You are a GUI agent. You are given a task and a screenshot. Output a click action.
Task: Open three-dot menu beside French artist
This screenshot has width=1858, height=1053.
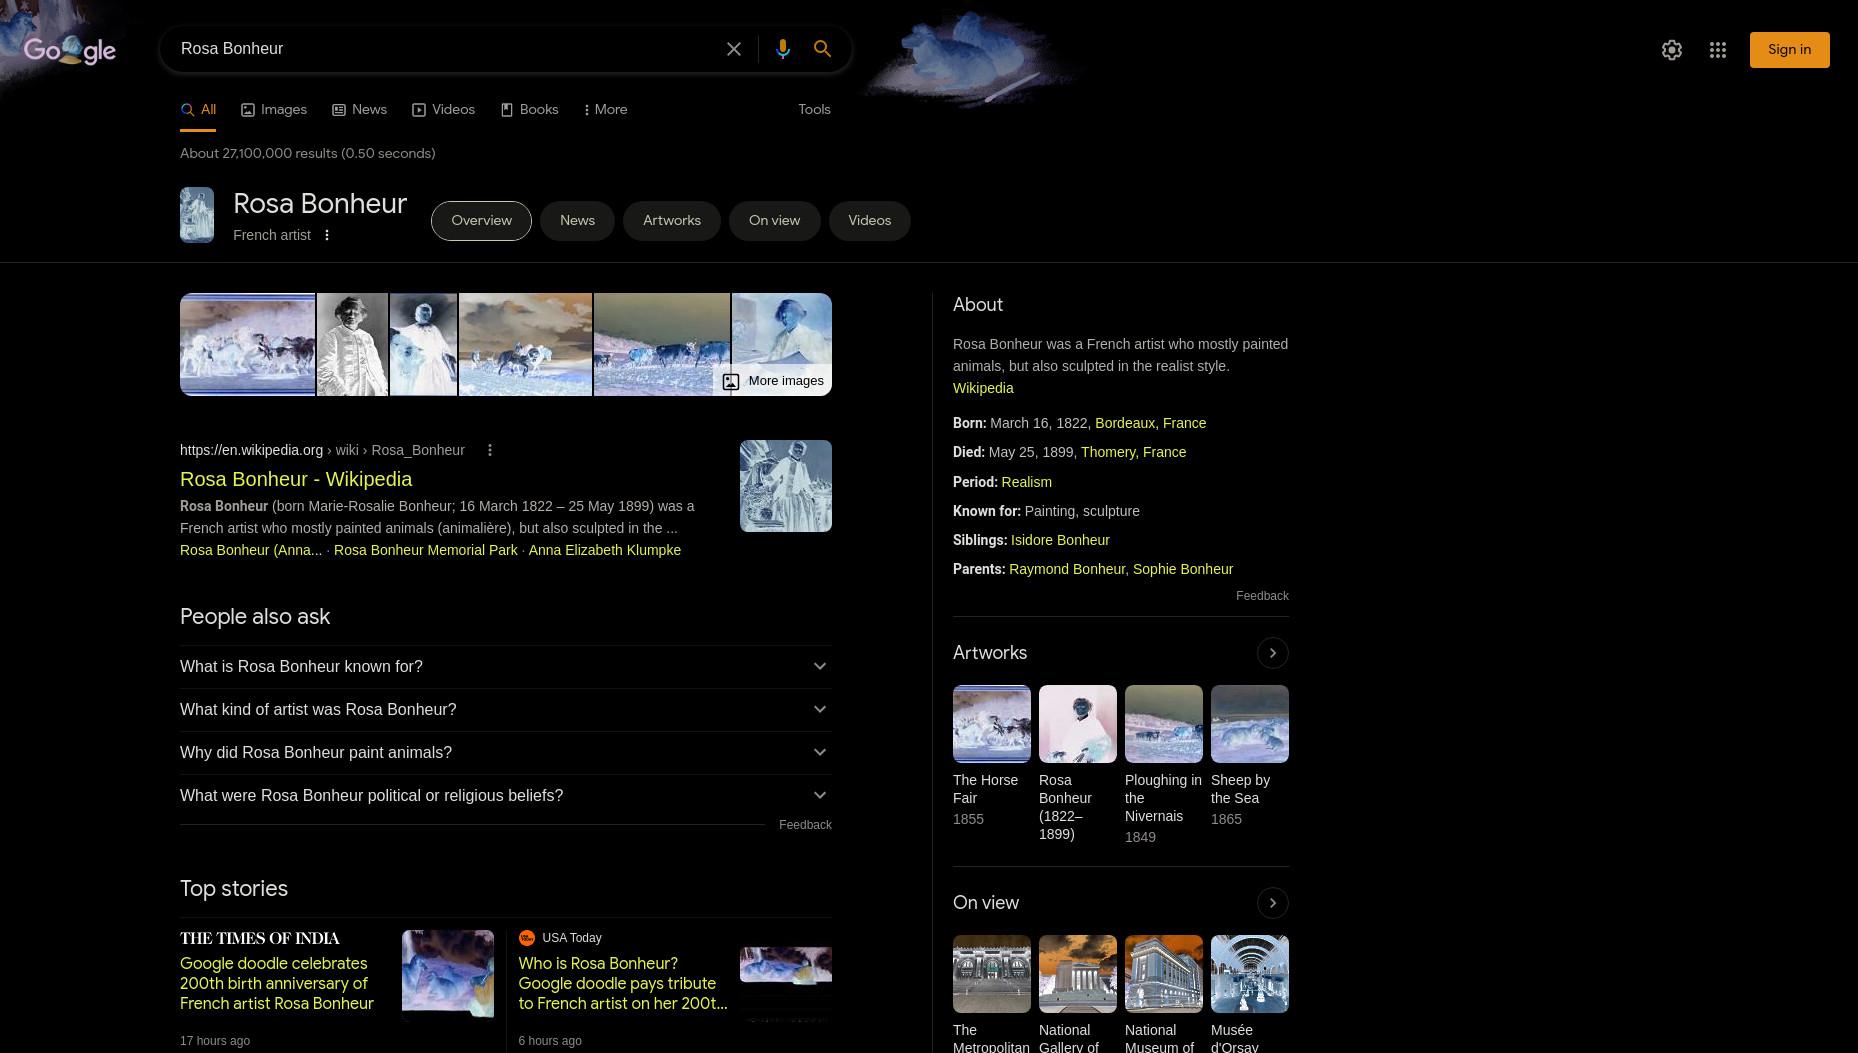pos(326,235)
